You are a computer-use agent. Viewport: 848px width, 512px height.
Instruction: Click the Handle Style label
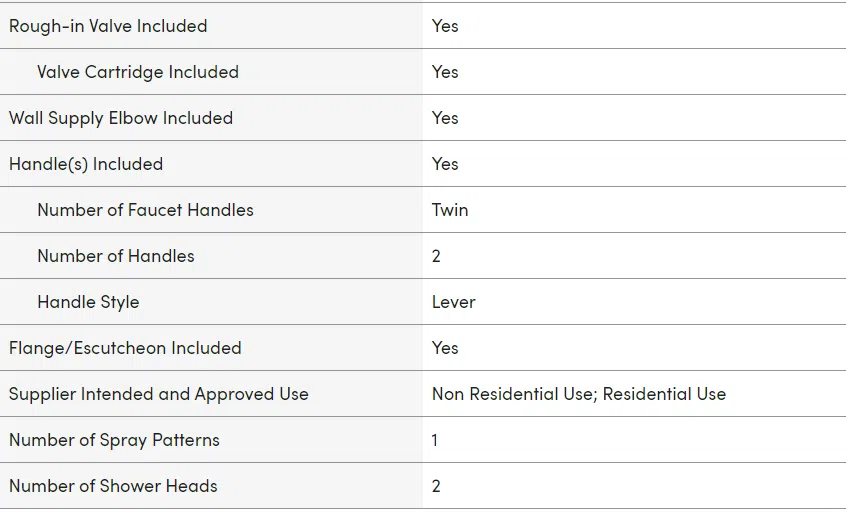coord(88,302)
